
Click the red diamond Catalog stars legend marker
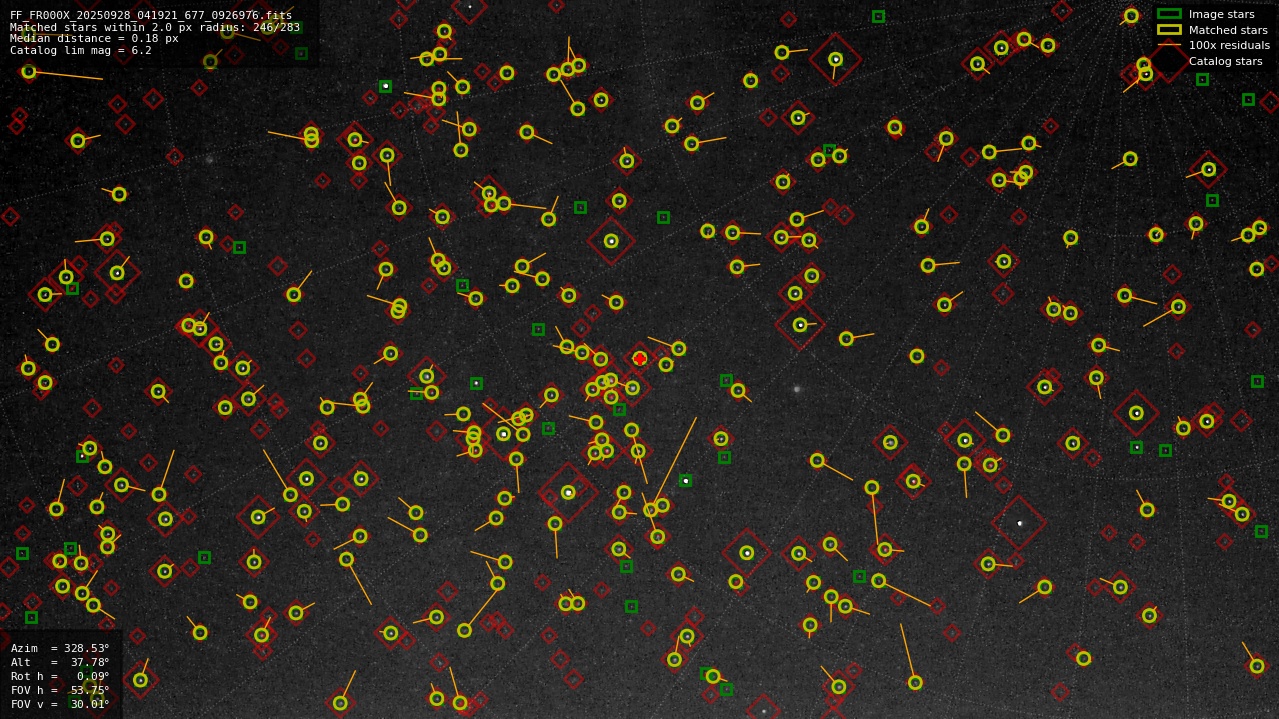1169,61
